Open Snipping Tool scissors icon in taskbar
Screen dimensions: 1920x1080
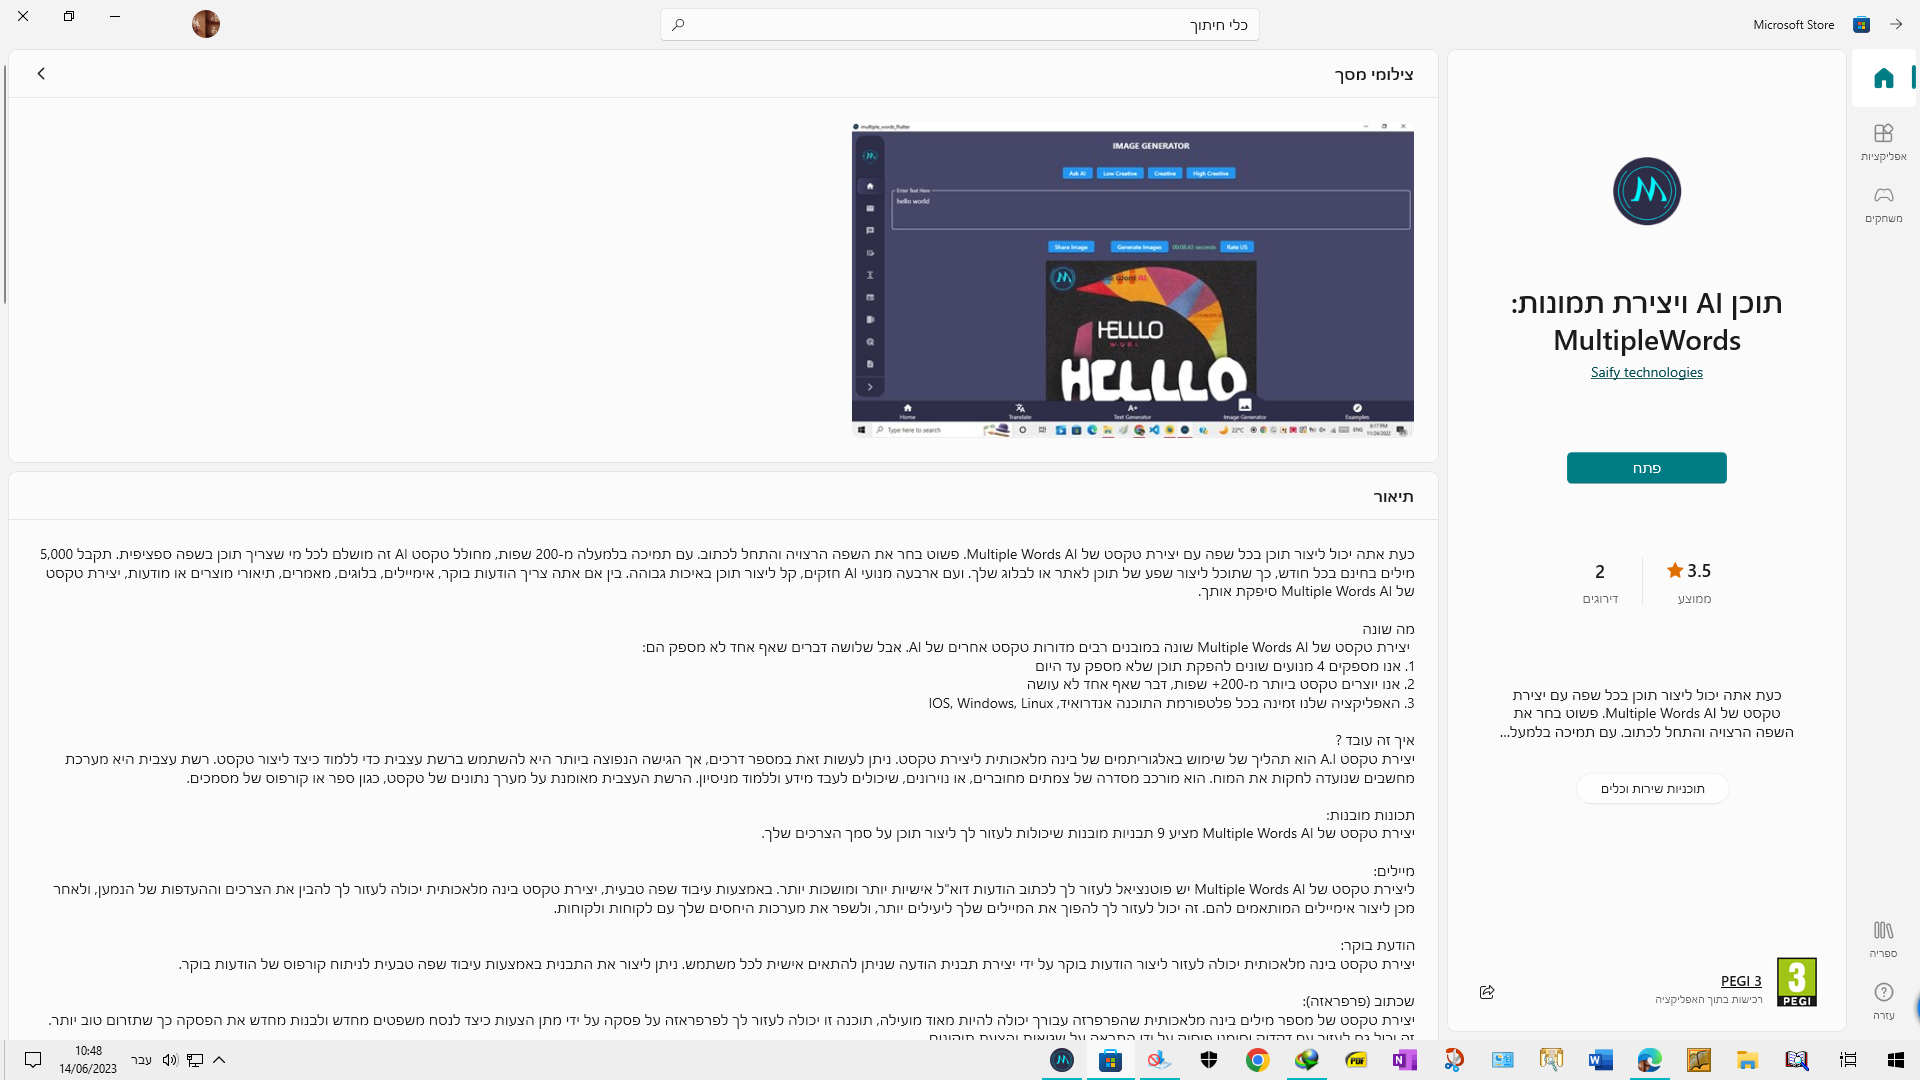[1454, 1060]
